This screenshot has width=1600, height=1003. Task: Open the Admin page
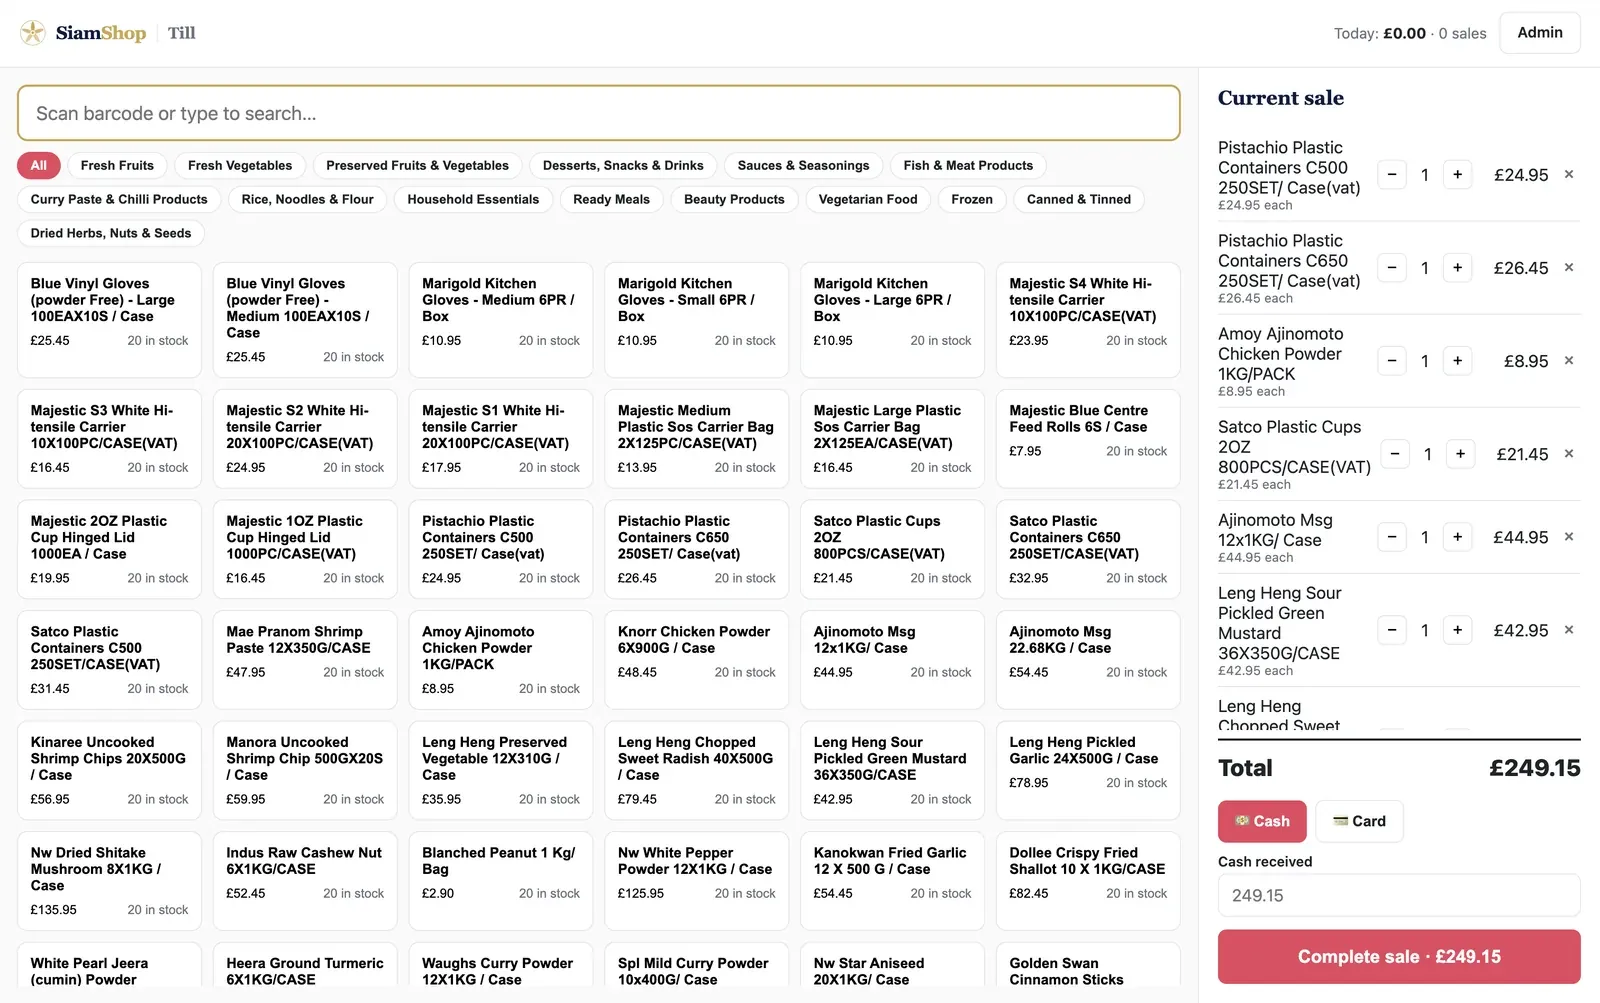[x=1540, y=33]
